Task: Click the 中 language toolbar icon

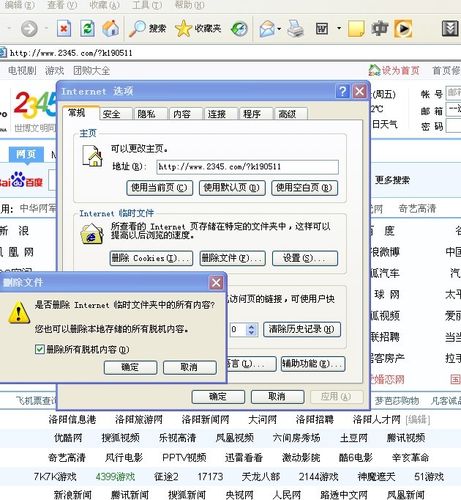Action: pos(380,29)
